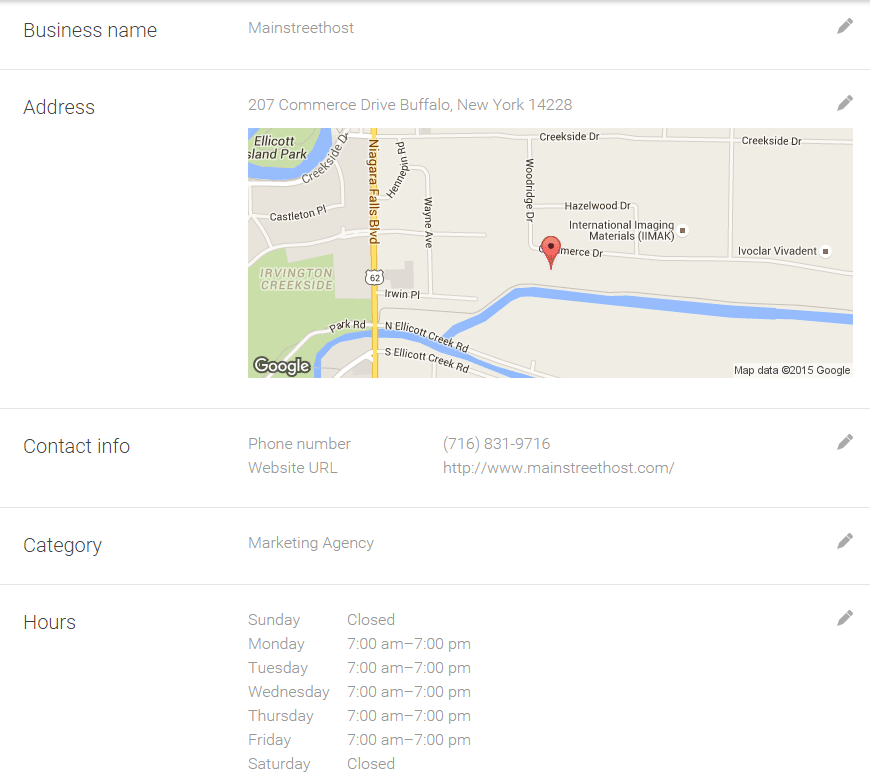Click International Imaging Materials map marker
Viewport: 870px width, 773px height.
point(682,230)
